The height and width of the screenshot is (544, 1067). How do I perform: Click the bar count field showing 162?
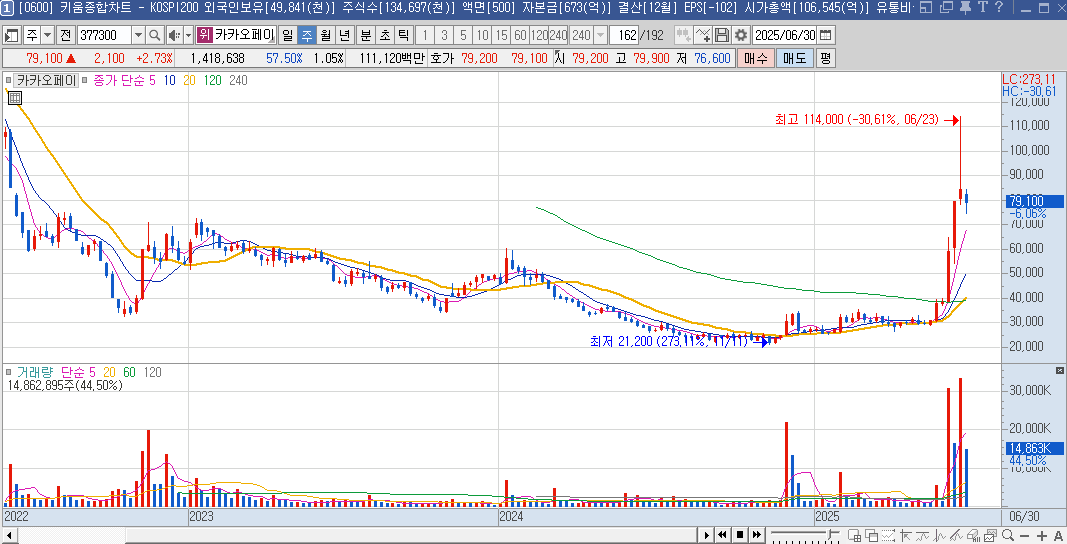[x=624, y=35]
